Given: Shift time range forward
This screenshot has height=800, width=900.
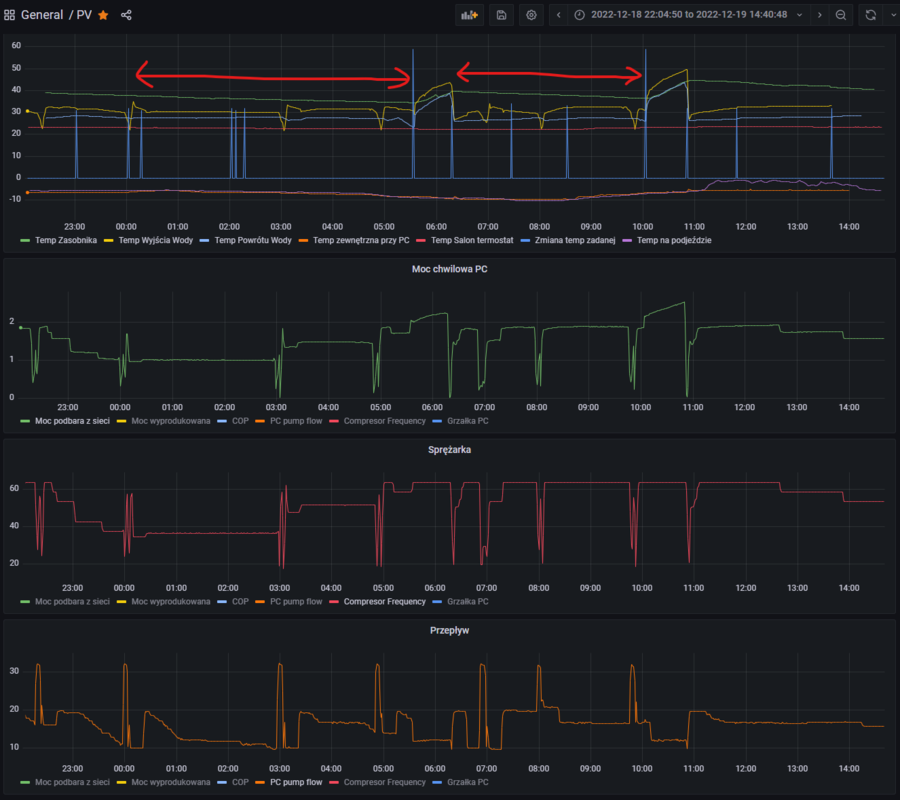Looking at the screenshot, I should click(820, 15).
